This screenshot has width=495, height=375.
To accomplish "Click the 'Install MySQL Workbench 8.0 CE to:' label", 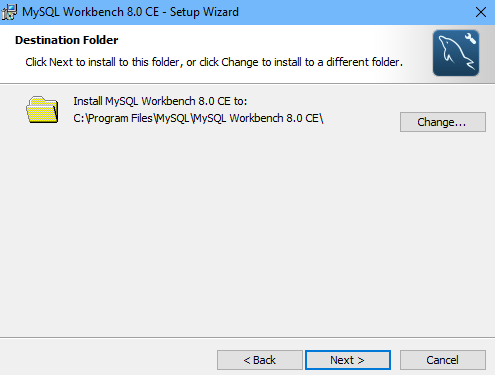I will coord(160,101).
